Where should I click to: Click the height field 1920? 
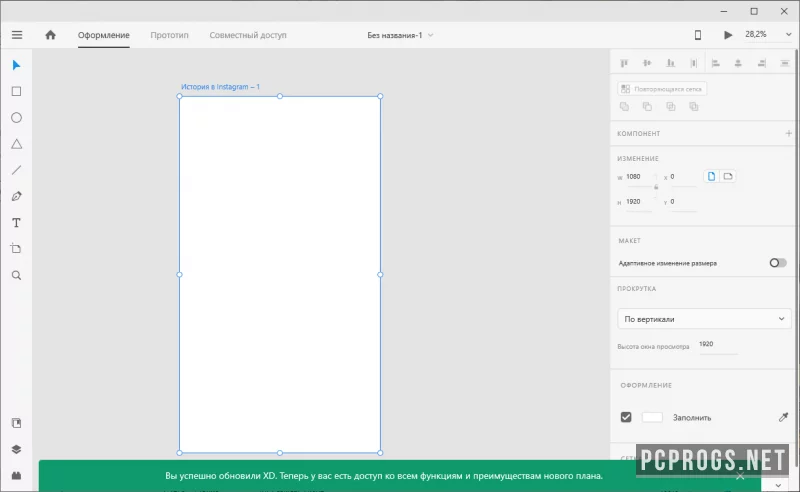(x=639, y=202)
